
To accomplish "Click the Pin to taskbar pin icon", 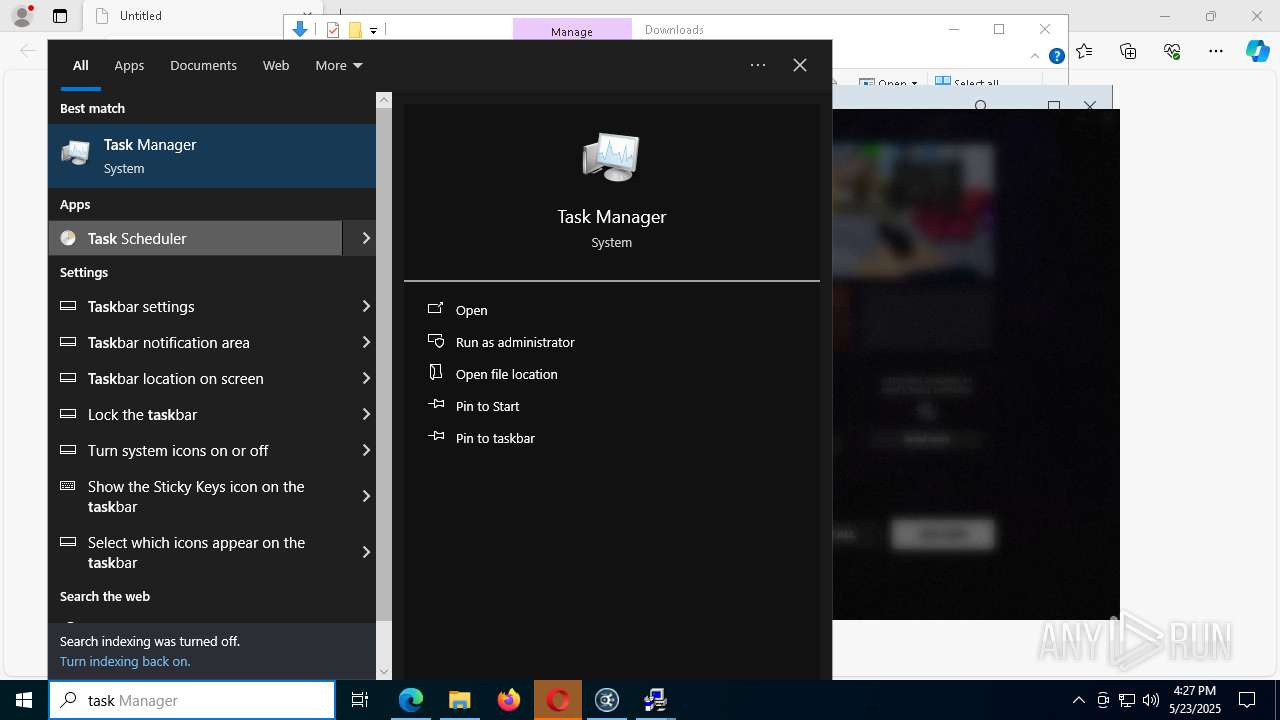I will click(x=436, y=437).
